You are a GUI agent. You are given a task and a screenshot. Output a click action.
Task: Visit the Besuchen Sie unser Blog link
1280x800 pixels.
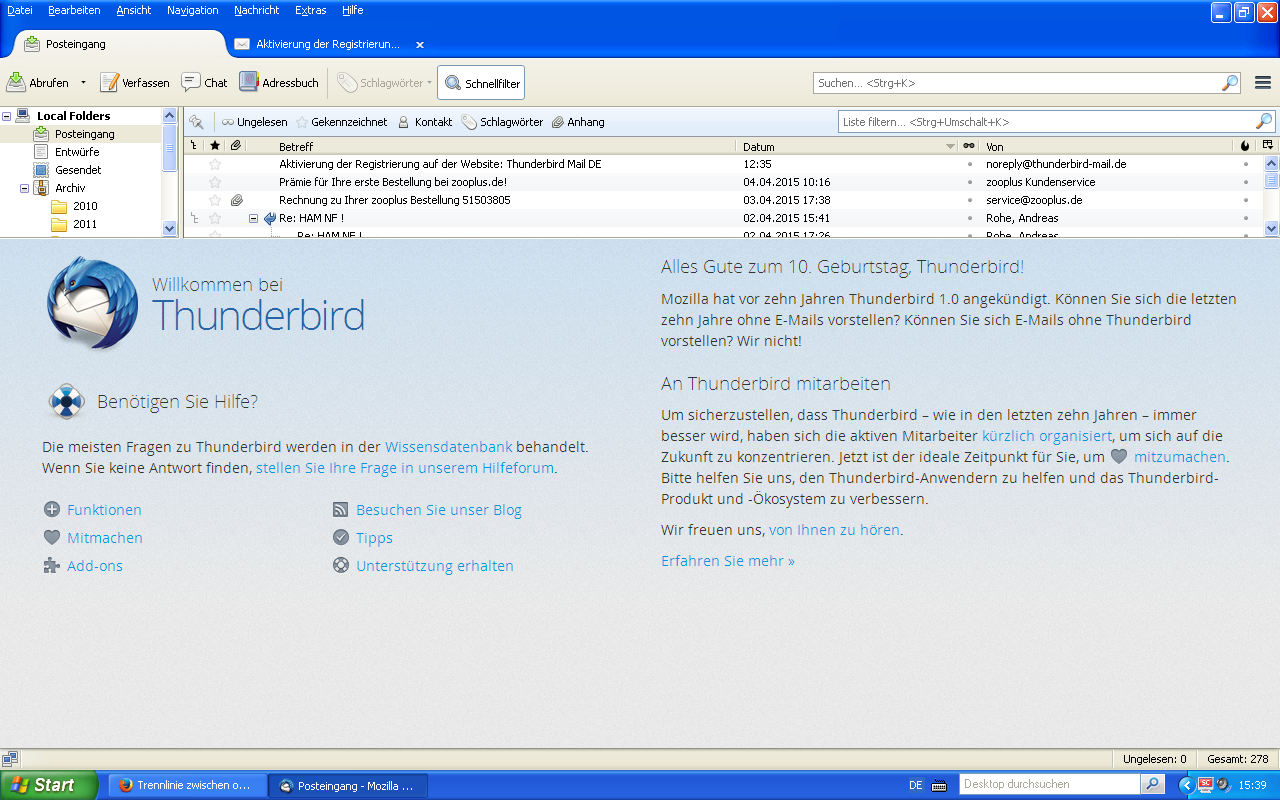point(439,510)
